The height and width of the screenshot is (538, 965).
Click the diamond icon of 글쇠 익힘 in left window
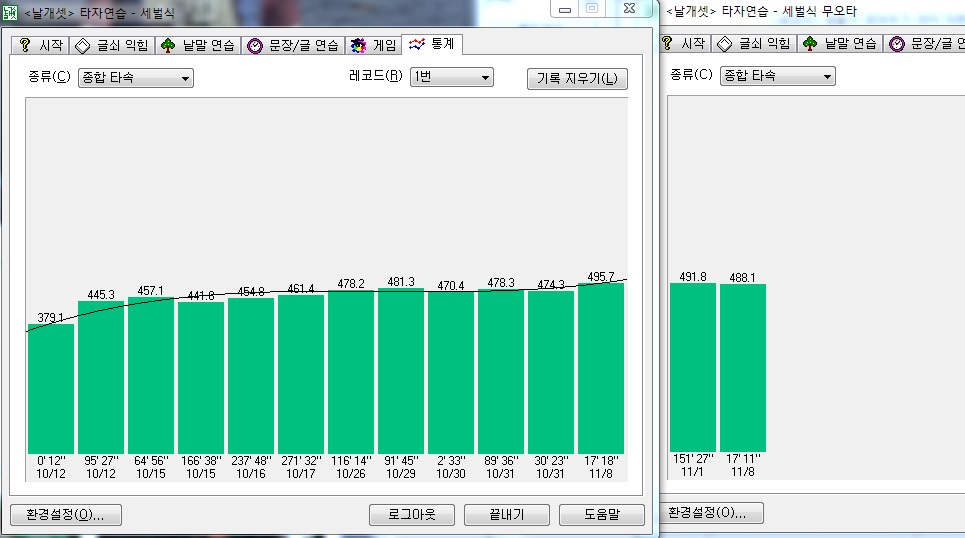[82, 46]
